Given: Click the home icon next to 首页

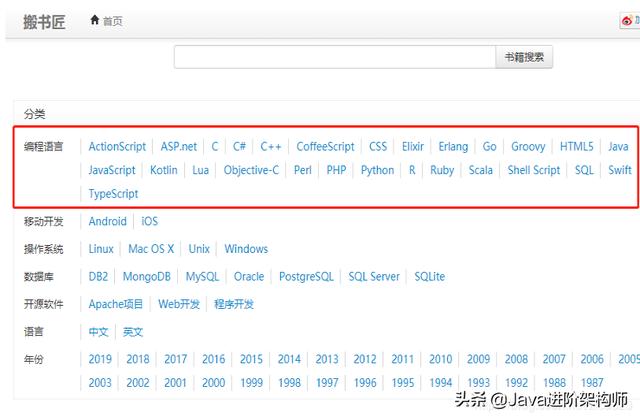Looking at the screenshot, I should pos(95,20).
